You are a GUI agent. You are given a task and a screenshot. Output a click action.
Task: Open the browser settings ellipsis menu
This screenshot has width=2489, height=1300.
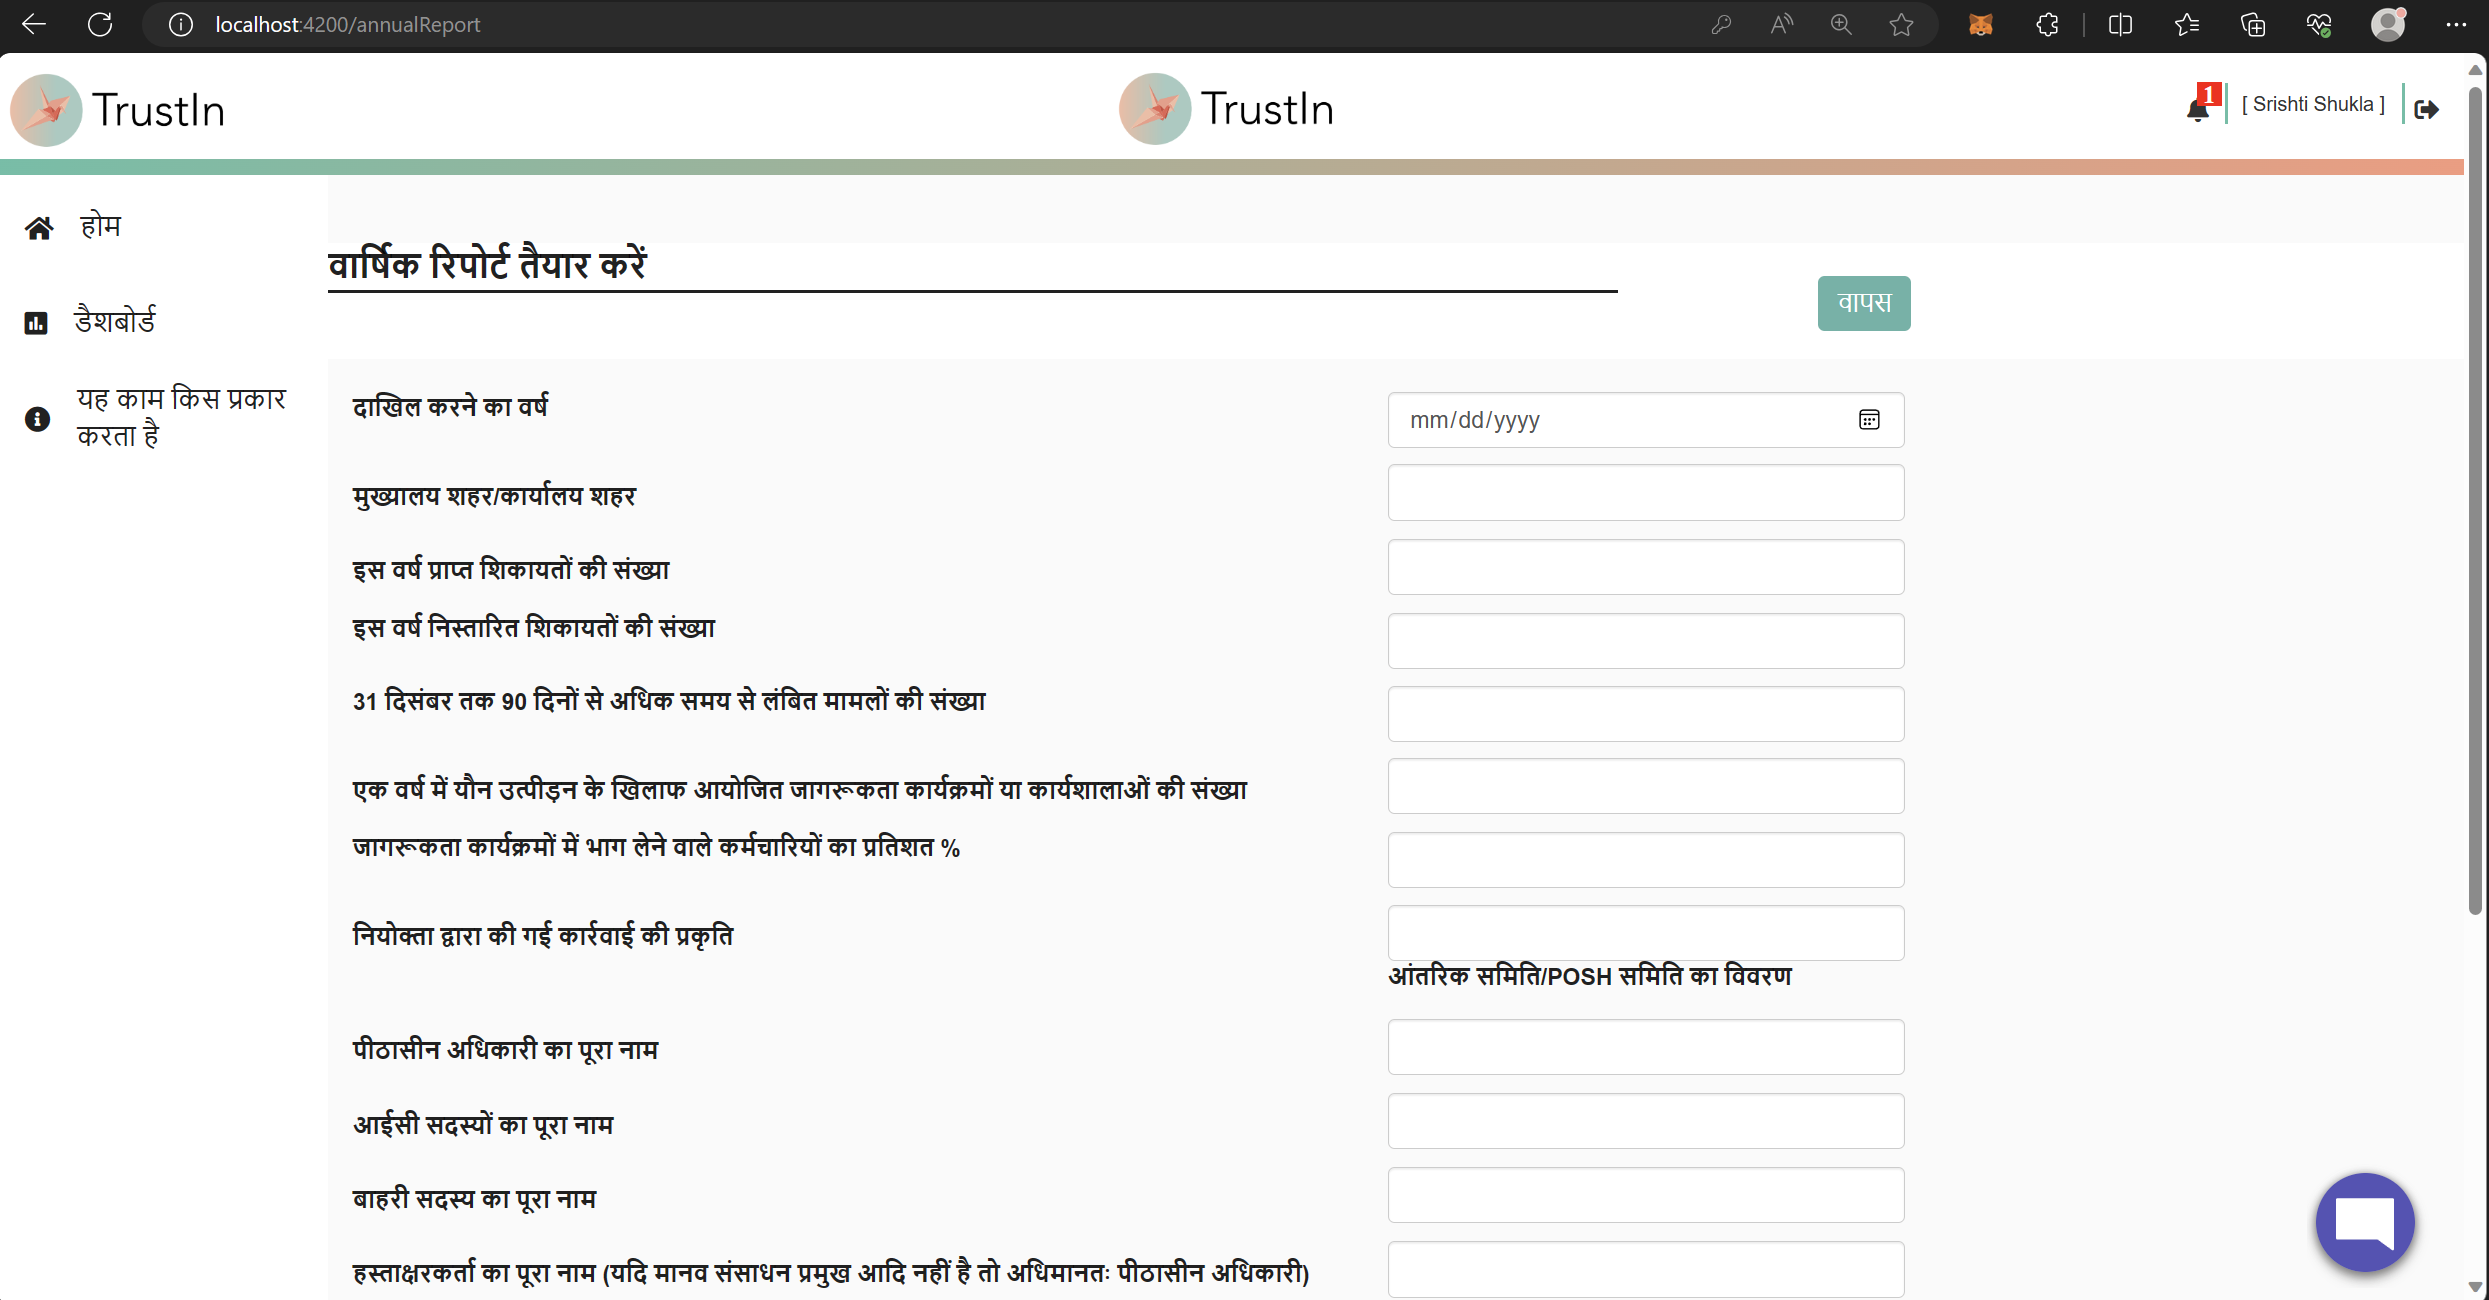tap(2458, 24)
